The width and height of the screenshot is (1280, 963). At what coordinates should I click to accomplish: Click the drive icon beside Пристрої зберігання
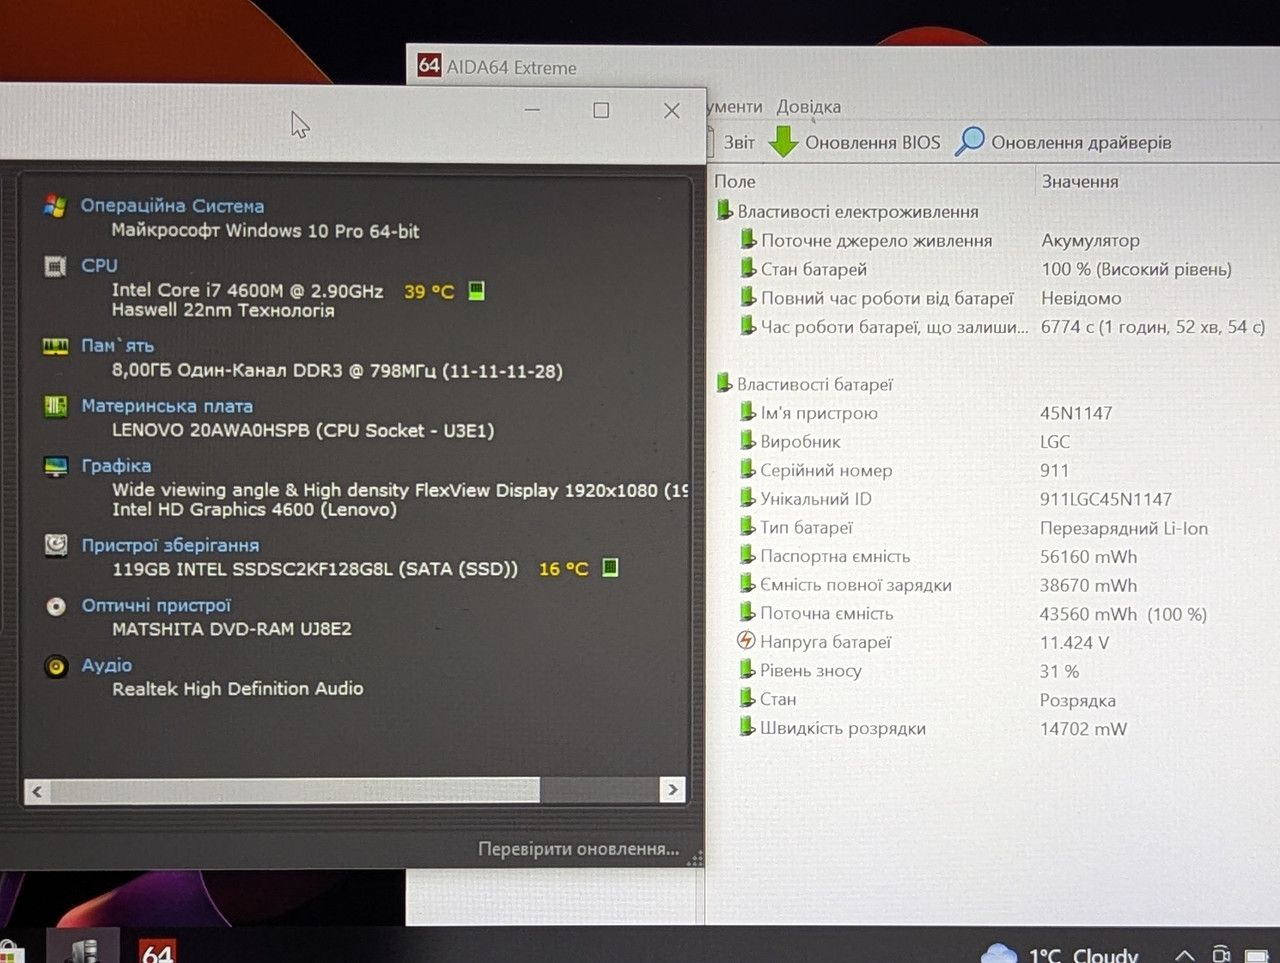point(56,545)
